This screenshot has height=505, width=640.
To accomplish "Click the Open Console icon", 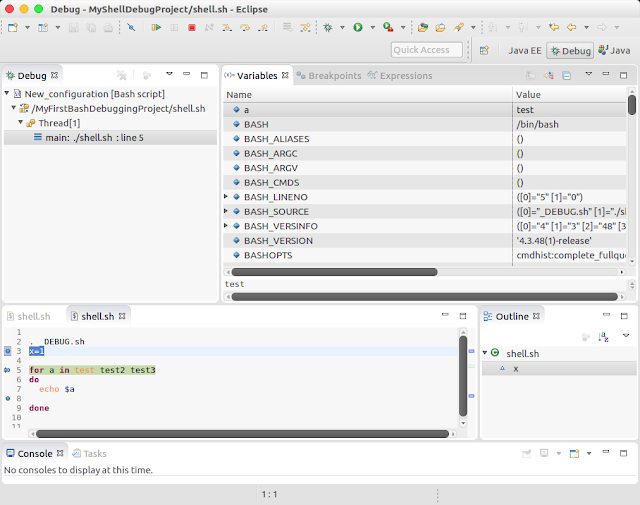I will [574, 453].
